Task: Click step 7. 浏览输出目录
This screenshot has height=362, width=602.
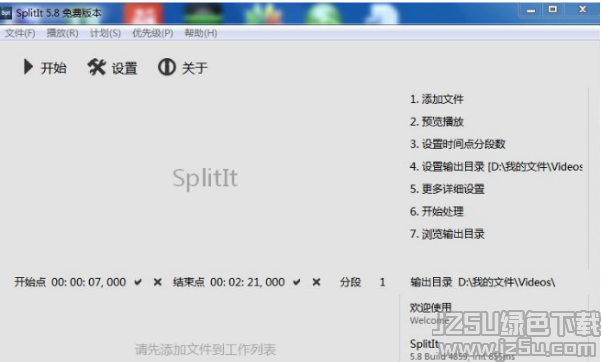Action: (447, 234)
